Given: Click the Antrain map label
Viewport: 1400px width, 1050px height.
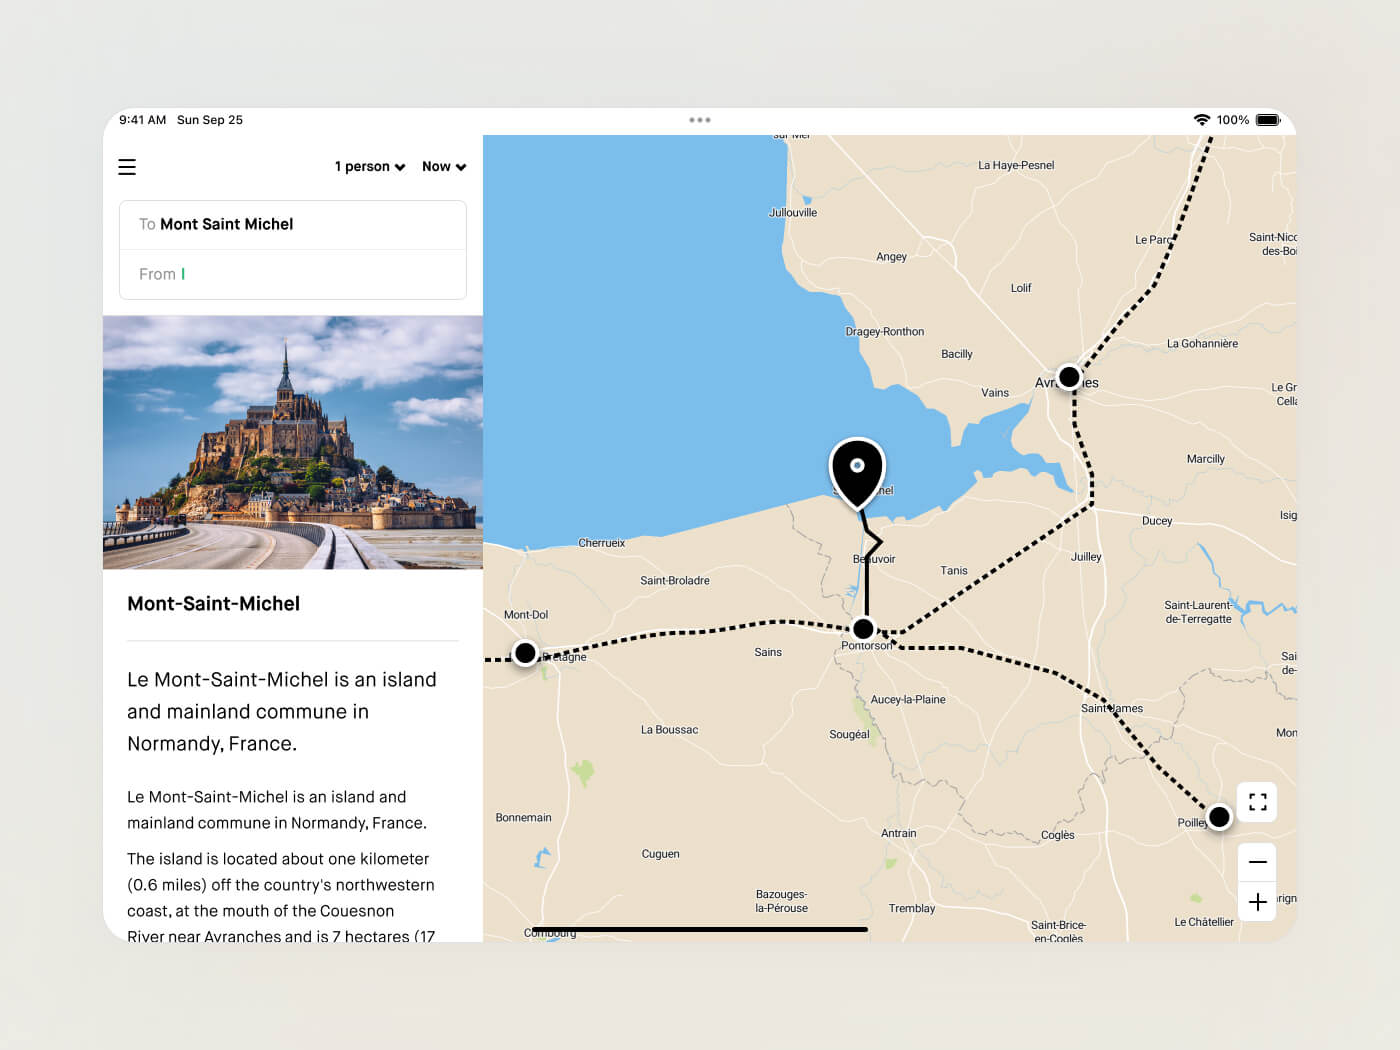Looking at the screenshot, I should click(x=899, y=833).
